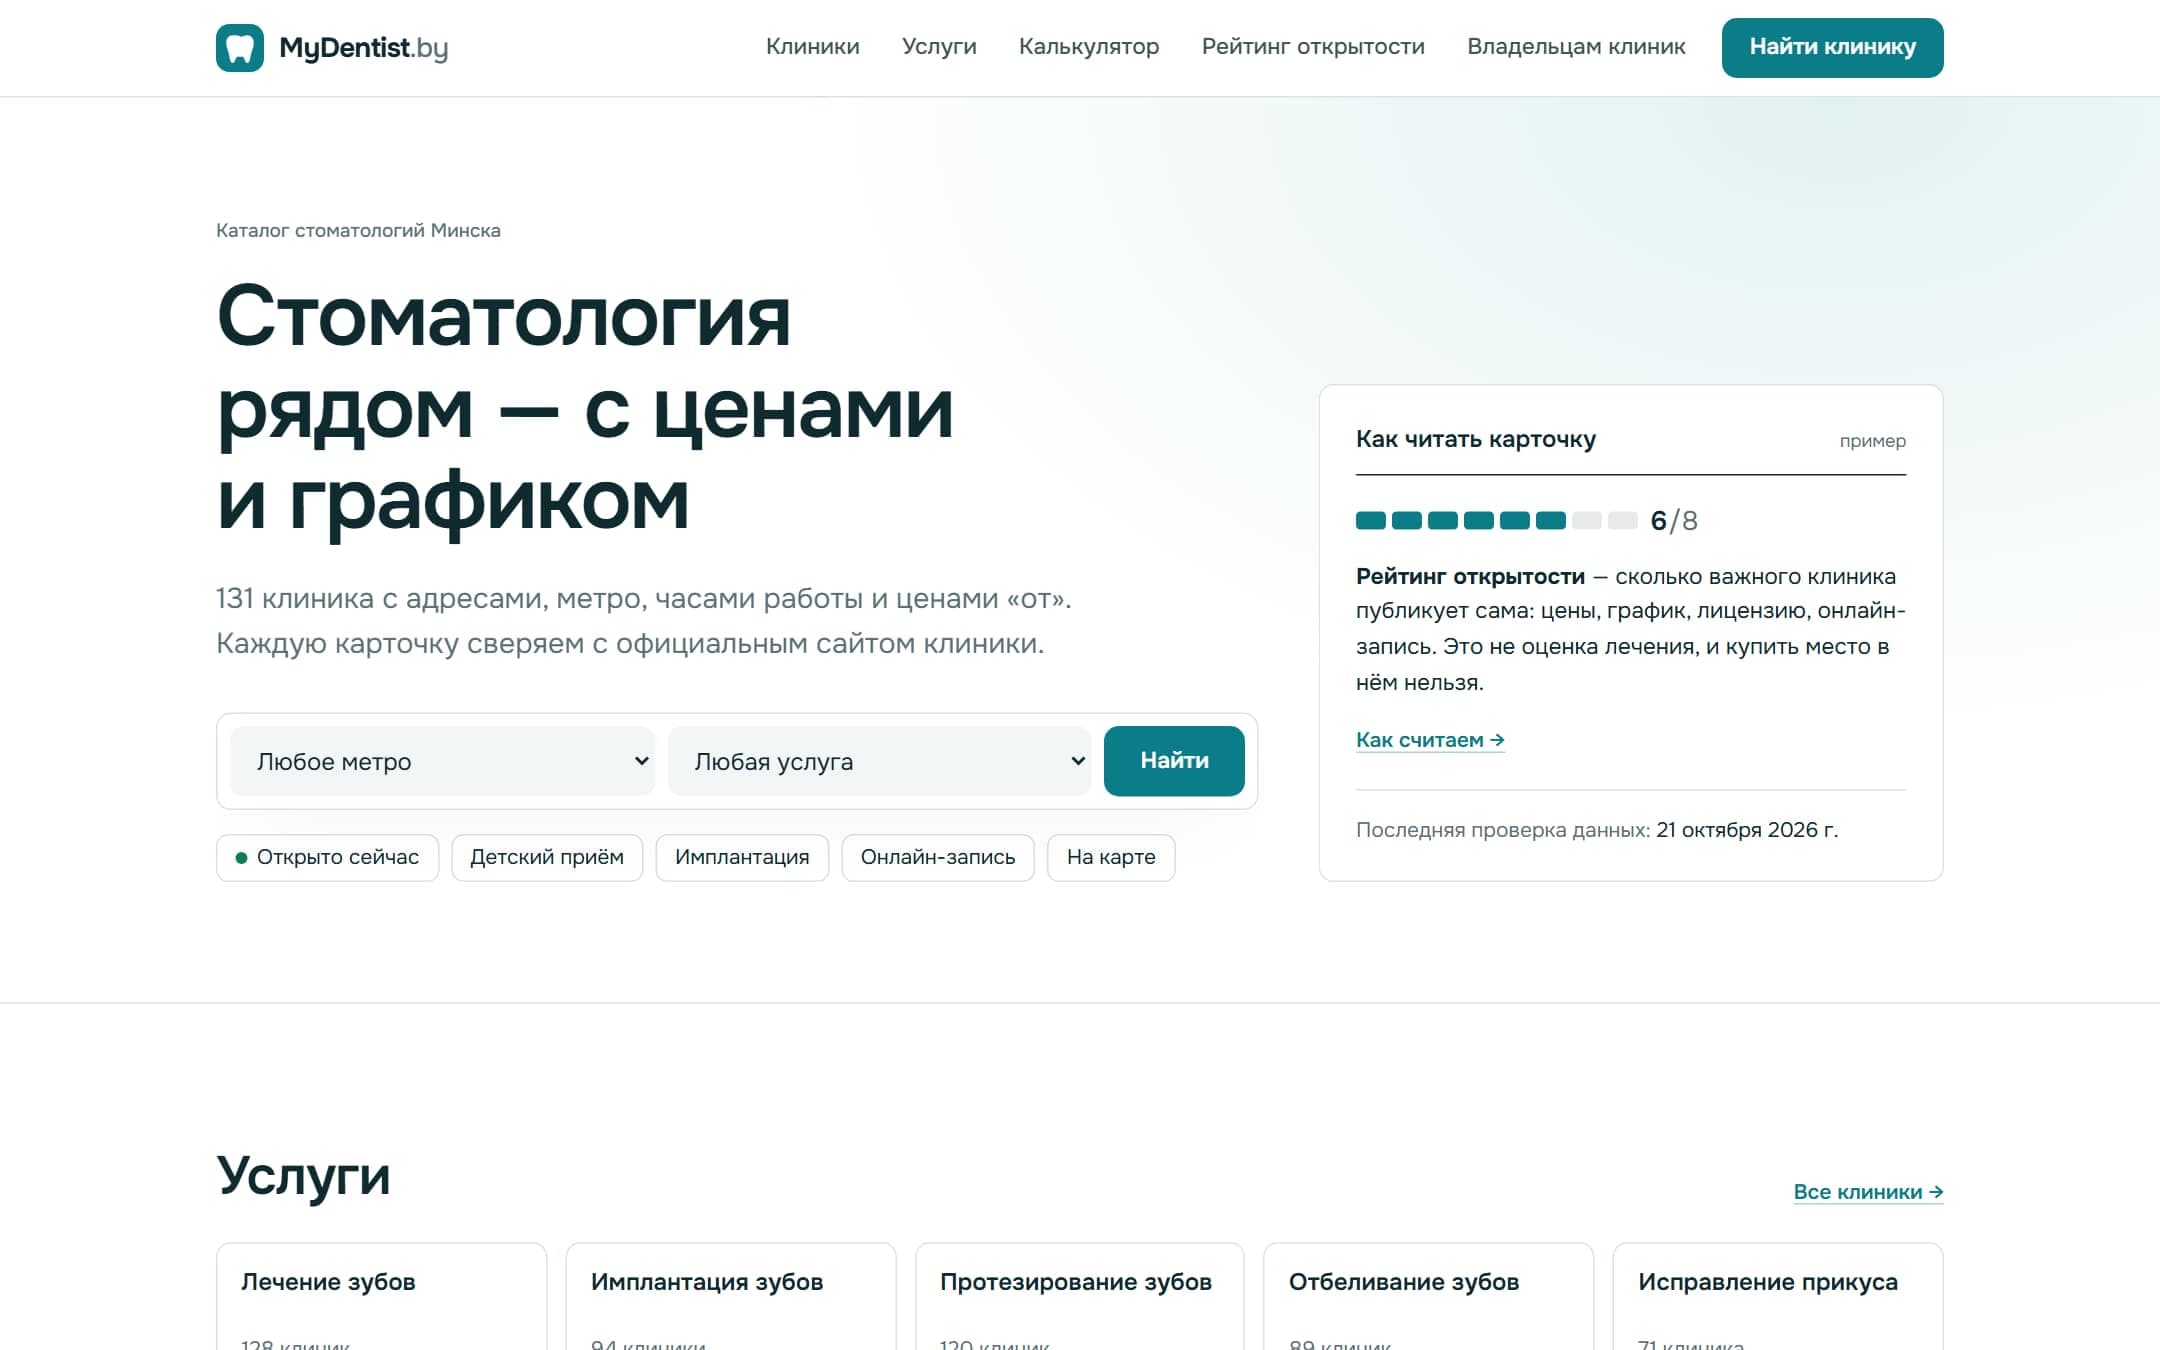Open Все клиники link
Image resolution: width=2160 pixels, height=1350 pixels.
tap(1868, 1192)
